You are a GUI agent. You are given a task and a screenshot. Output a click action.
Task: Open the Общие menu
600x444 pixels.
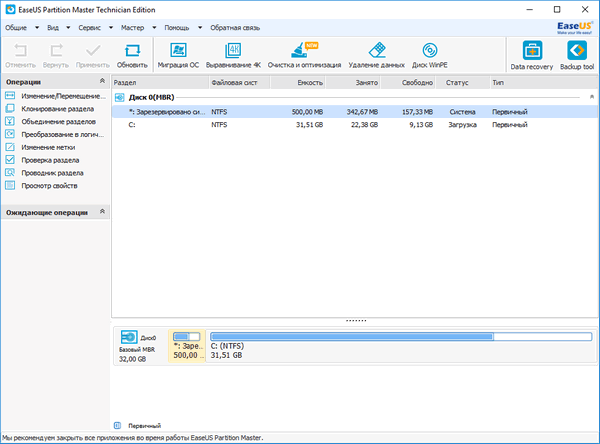click(16, 28)
